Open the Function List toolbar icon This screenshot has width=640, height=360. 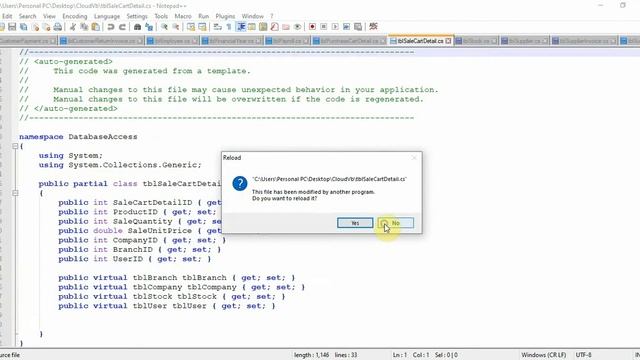tap(275, 27)
